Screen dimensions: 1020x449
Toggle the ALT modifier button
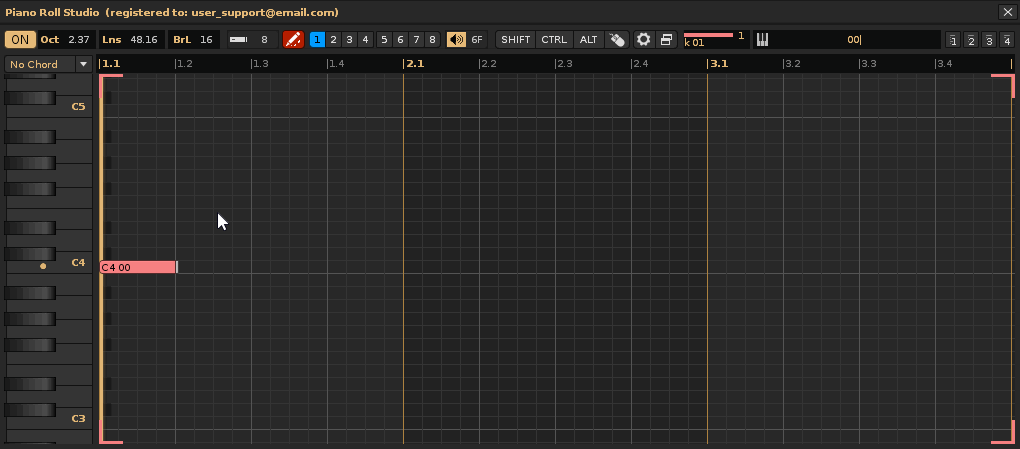pos(589,40)
